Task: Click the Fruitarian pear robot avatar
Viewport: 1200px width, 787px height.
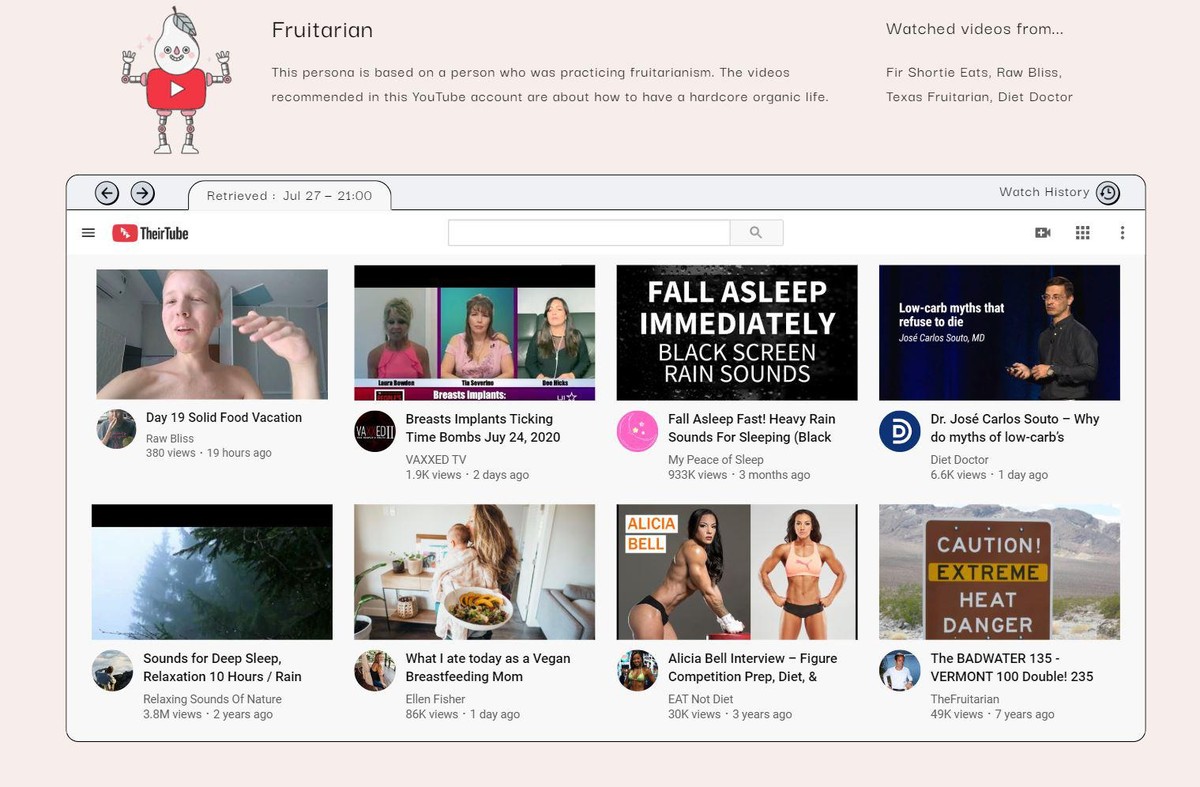Action: point(176,81)
